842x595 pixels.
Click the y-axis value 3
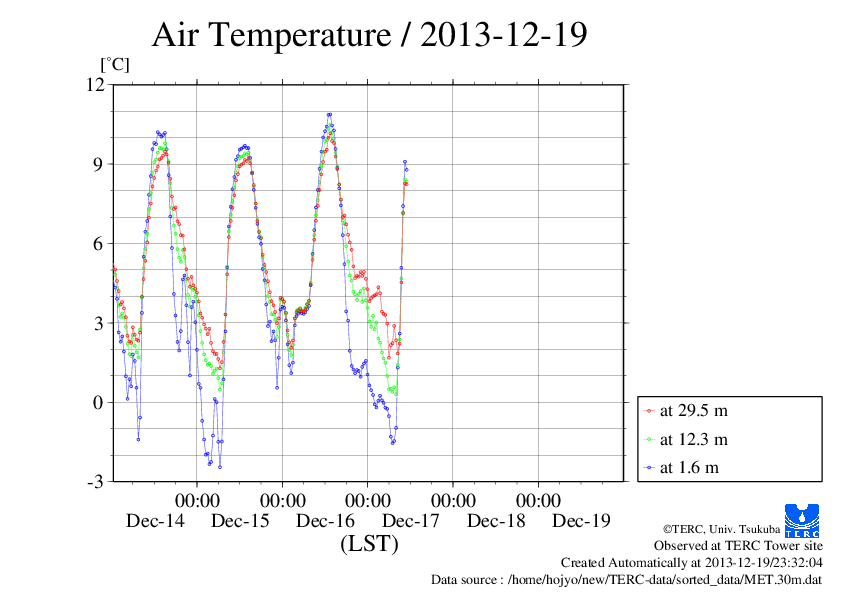(x=98, y=323)
